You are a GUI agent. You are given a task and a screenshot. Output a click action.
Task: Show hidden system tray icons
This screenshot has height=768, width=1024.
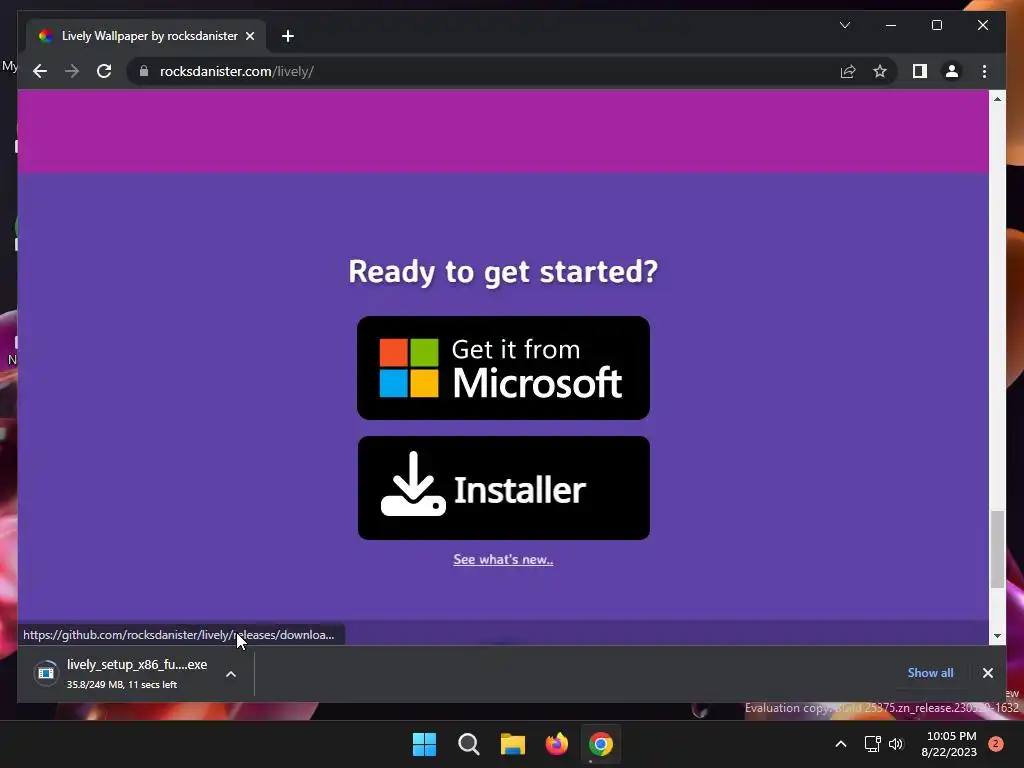841,744
